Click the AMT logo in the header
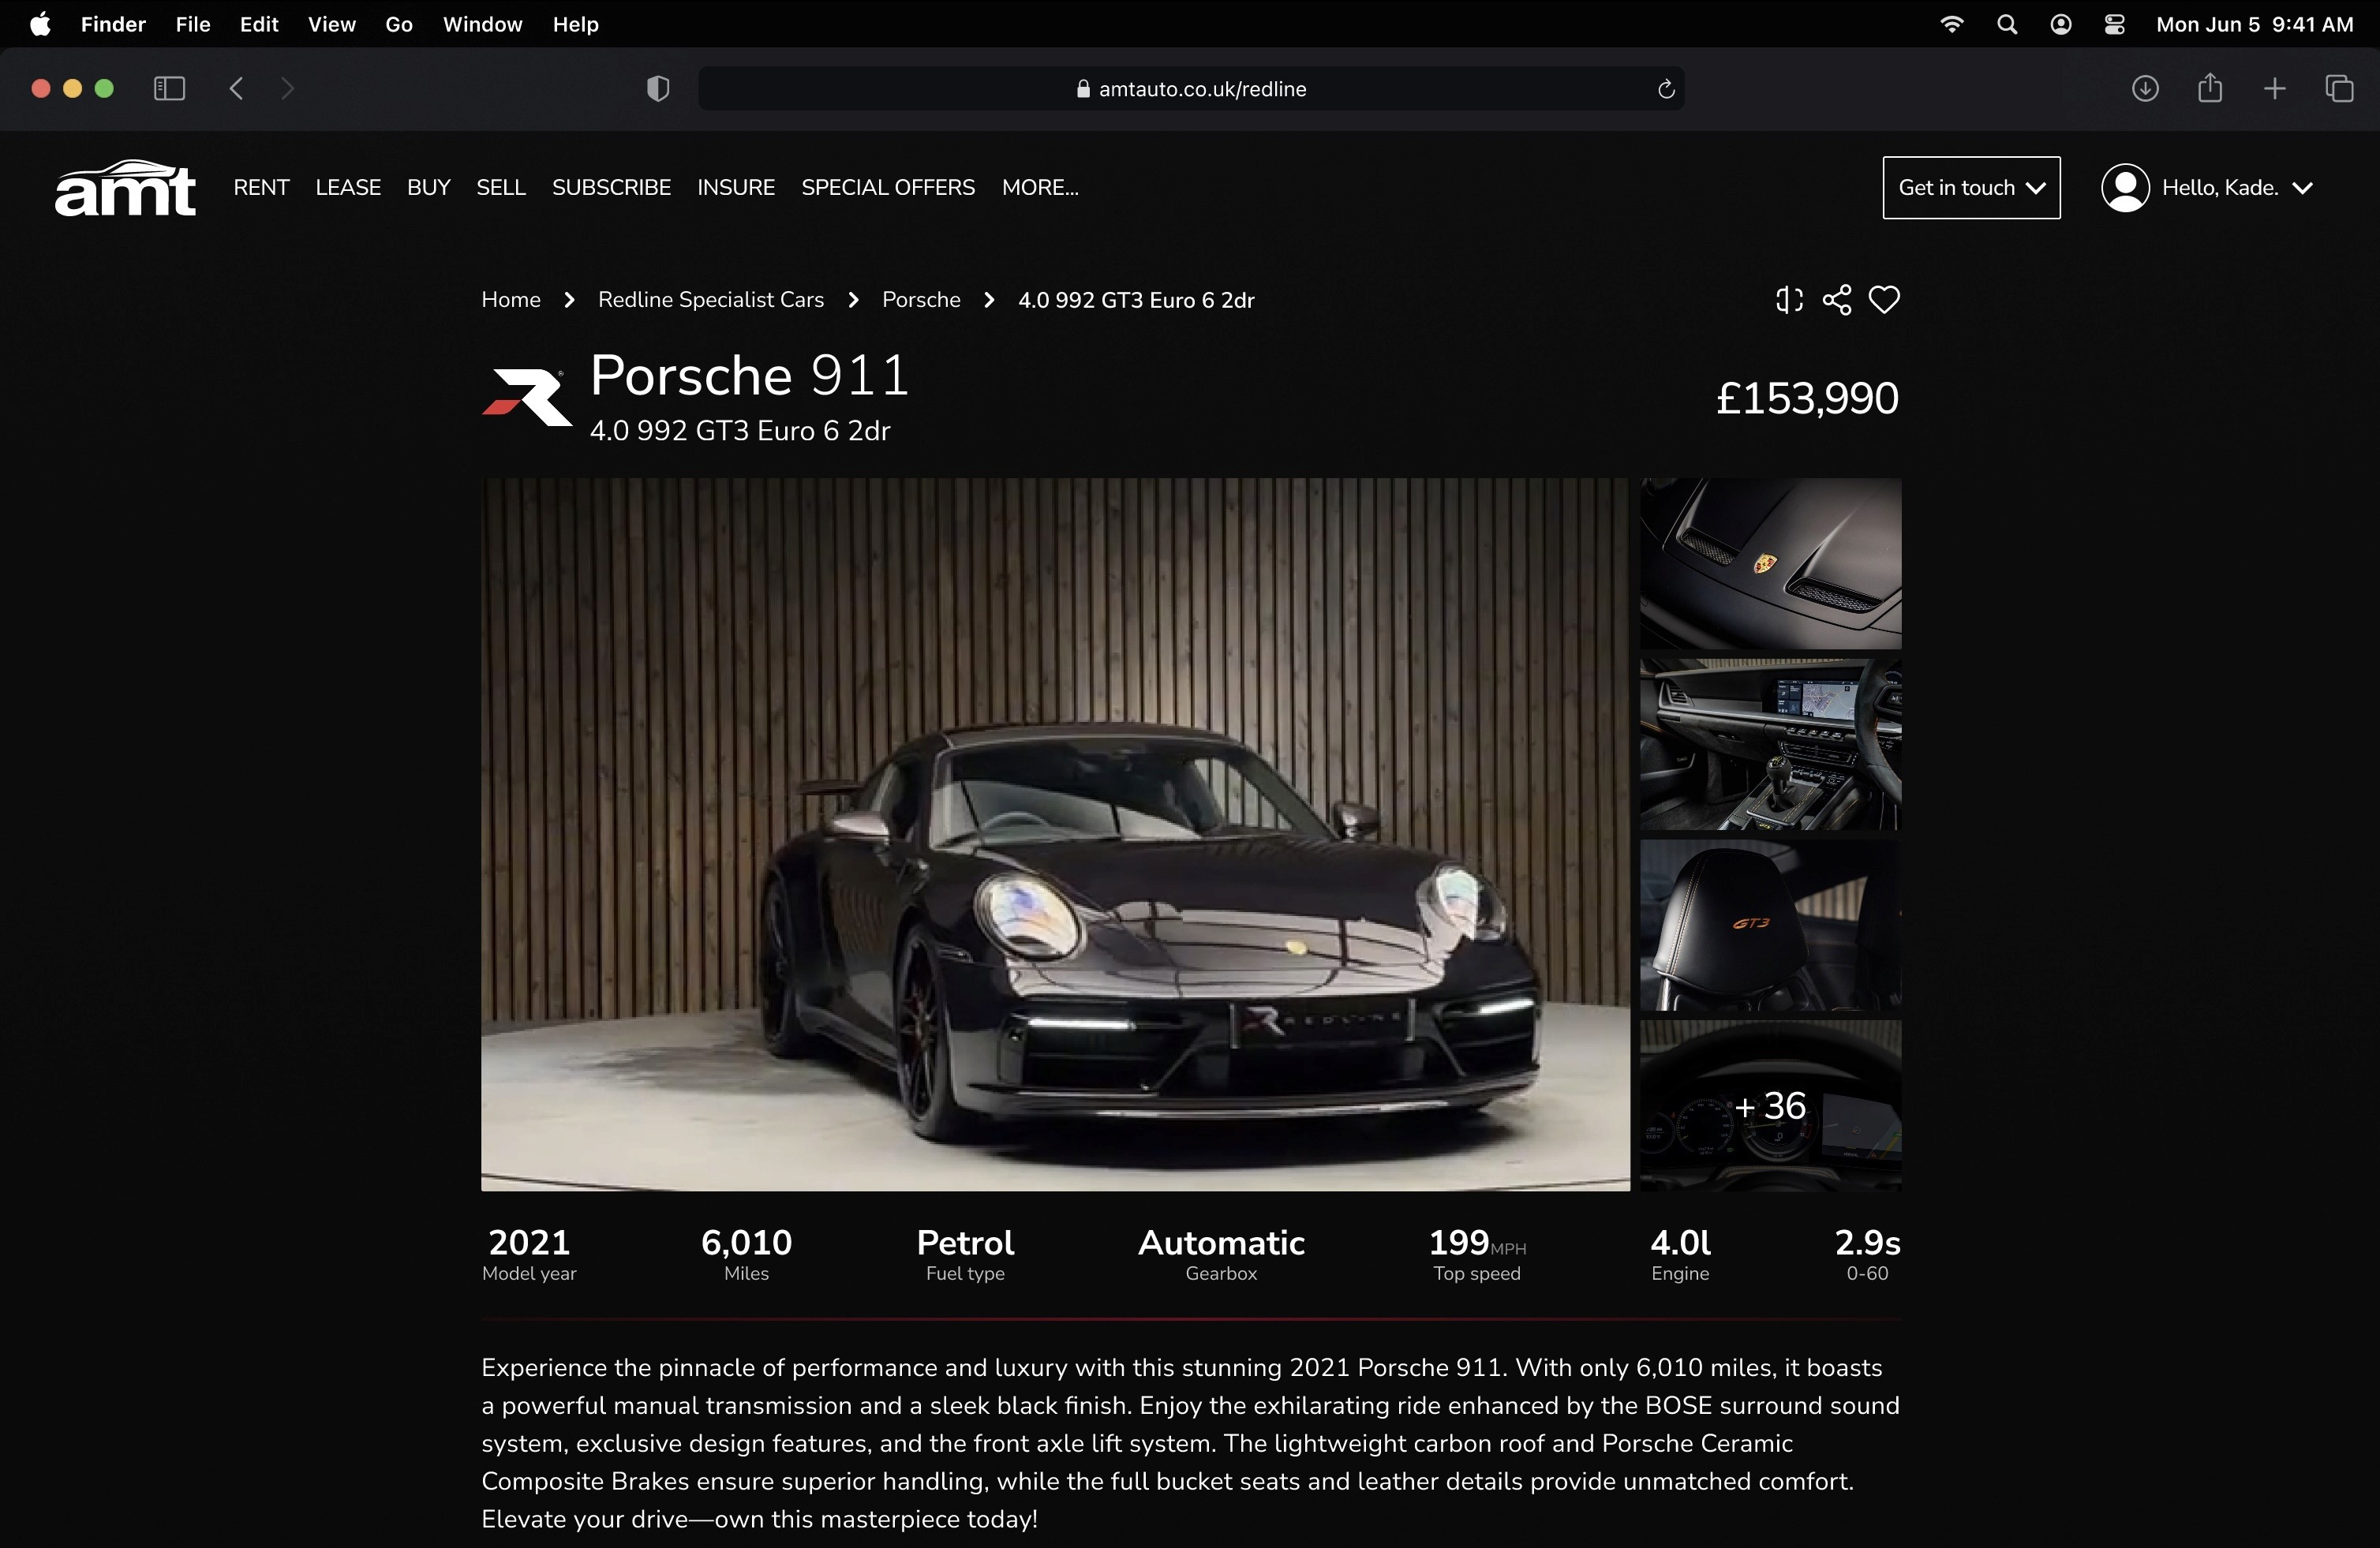 (125, 188)
